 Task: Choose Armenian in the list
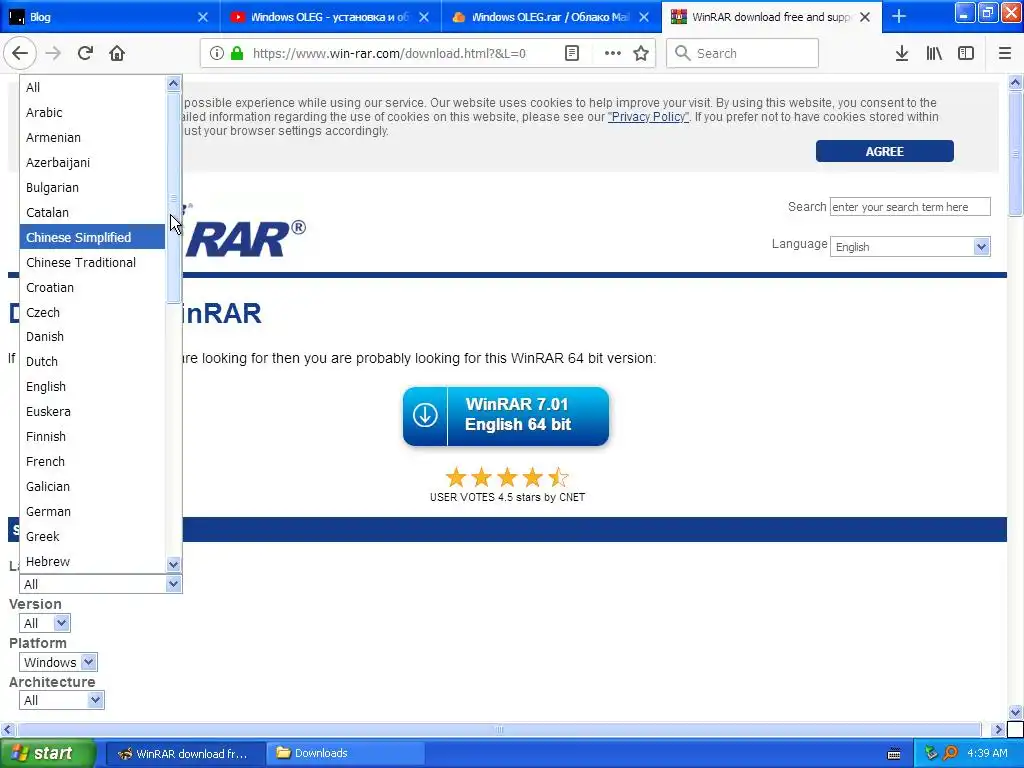92,138
